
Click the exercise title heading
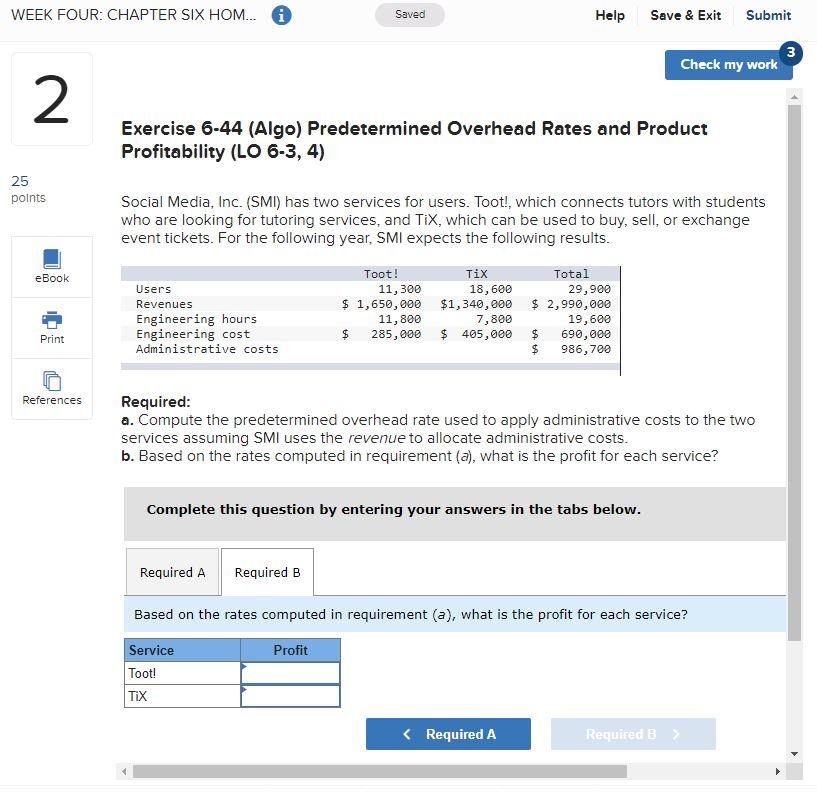point(414,140)
